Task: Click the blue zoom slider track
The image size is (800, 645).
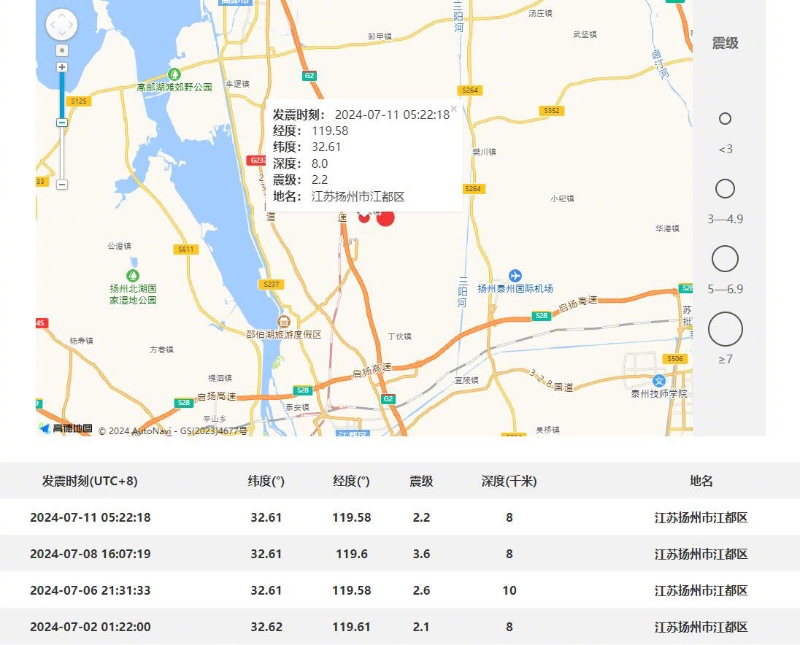Action: (62, 95)
